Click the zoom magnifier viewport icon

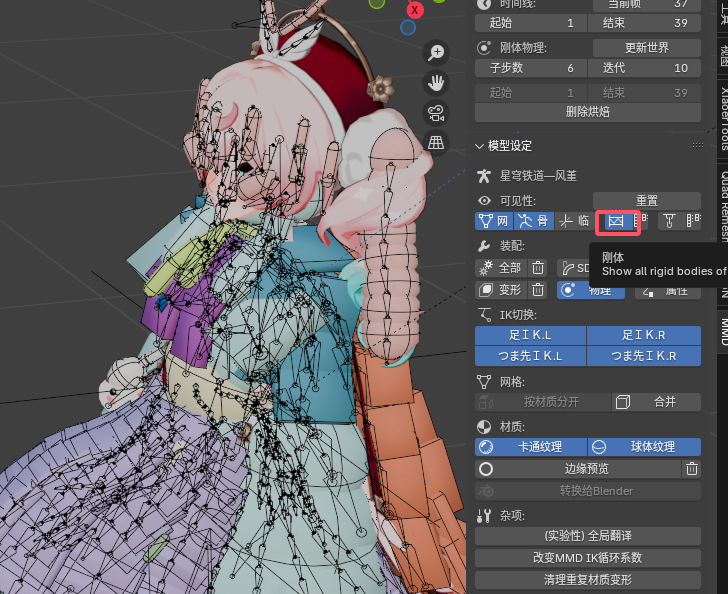pos(436,52)
